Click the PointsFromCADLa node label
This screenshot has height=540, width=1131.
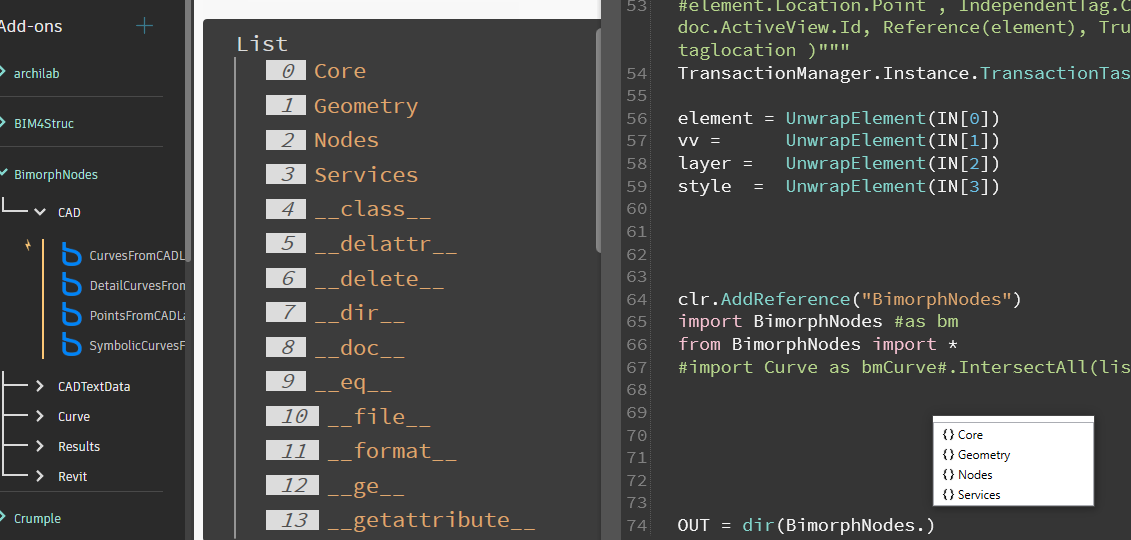(x=137, y=316)
